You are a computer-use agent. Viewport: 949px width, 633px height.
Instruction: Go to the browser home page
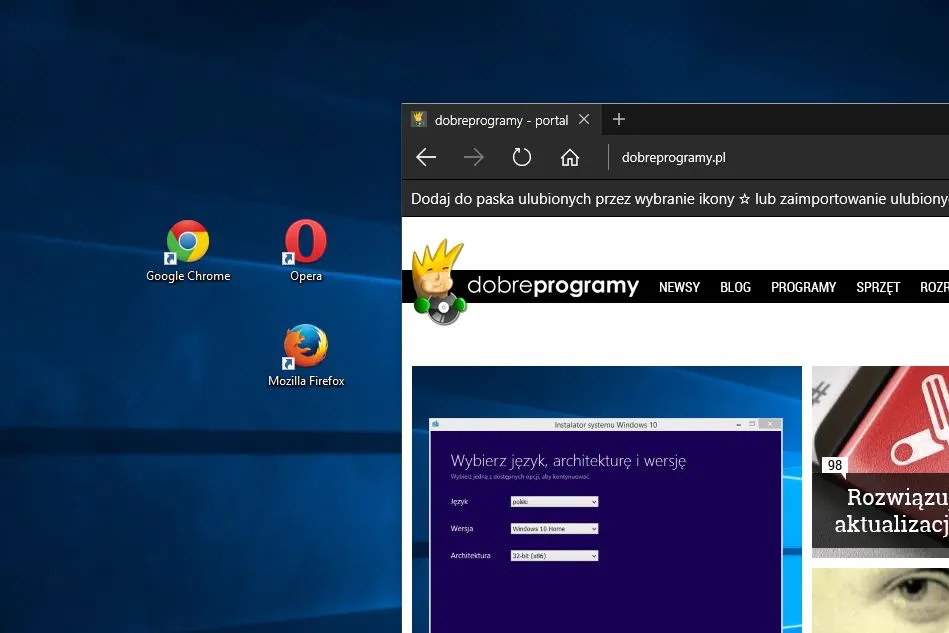point(570,157)
